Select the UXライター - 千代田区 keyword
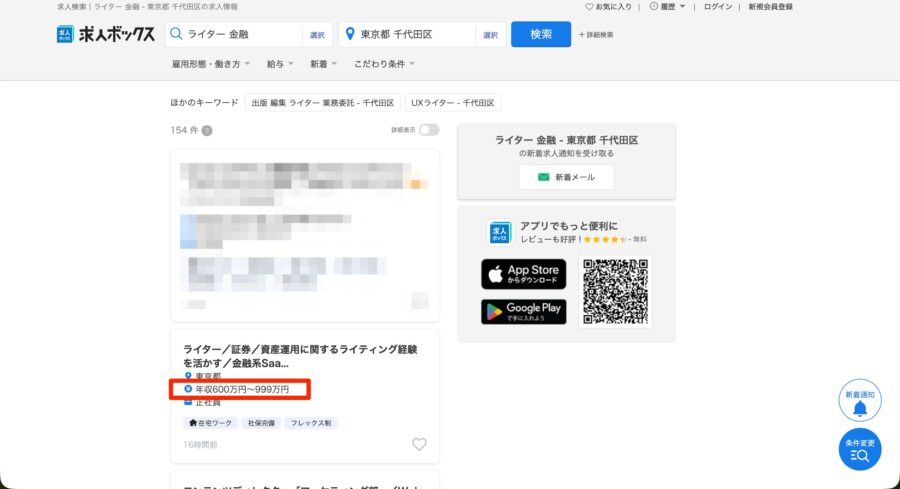 coord(453,102)
